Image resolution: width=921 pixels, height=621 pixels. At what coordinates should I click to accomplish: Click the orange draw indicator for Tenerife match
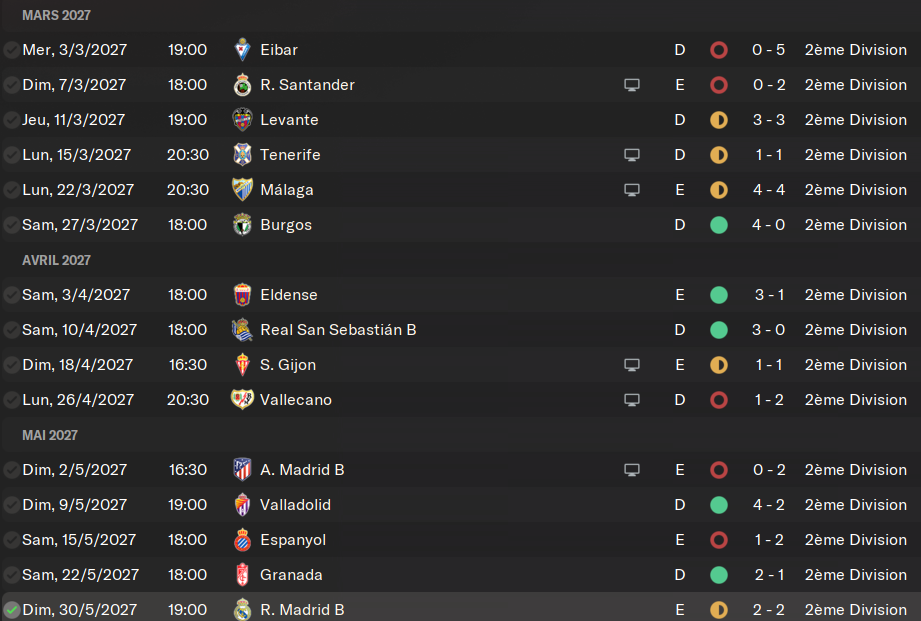pos(719,155)
